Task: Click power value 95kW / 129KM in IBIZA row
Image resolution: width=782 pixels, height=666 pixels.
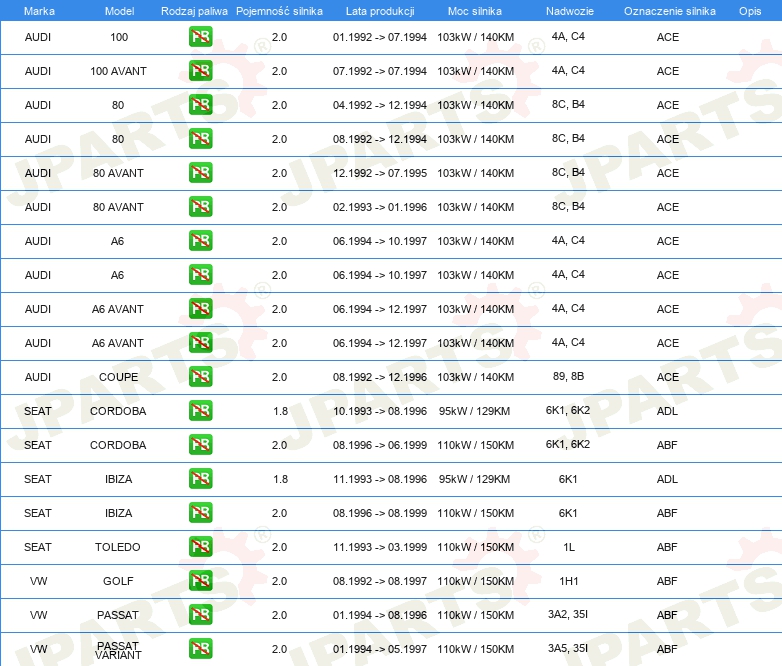Action: point(474,479)
